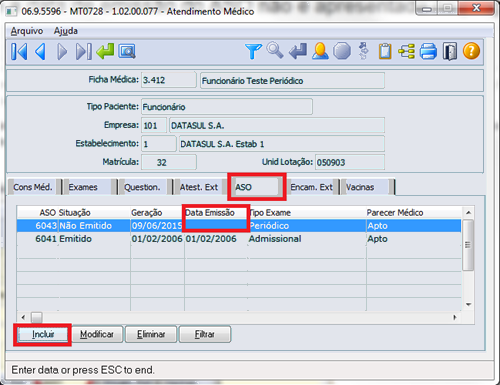The height and width of the screenshot is (385, 500).
Task: Go to next record arrow icon
Action: click(x=62, y=52)
